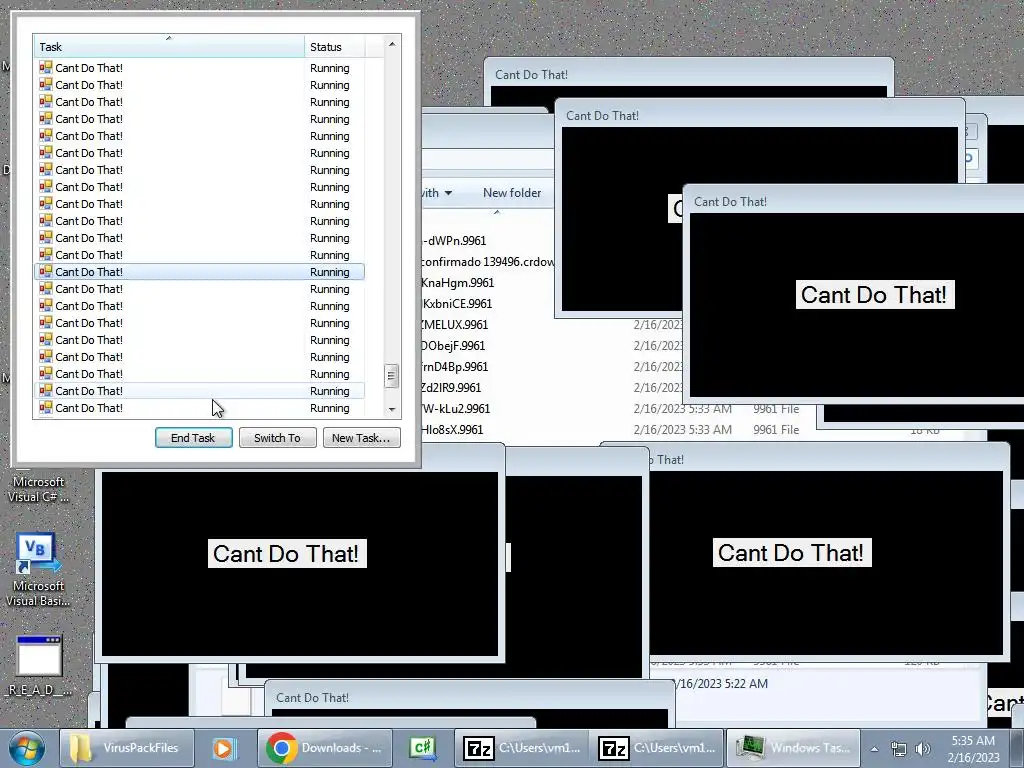Select file W-kLu2.9961 in Explorer

[456, 409]
